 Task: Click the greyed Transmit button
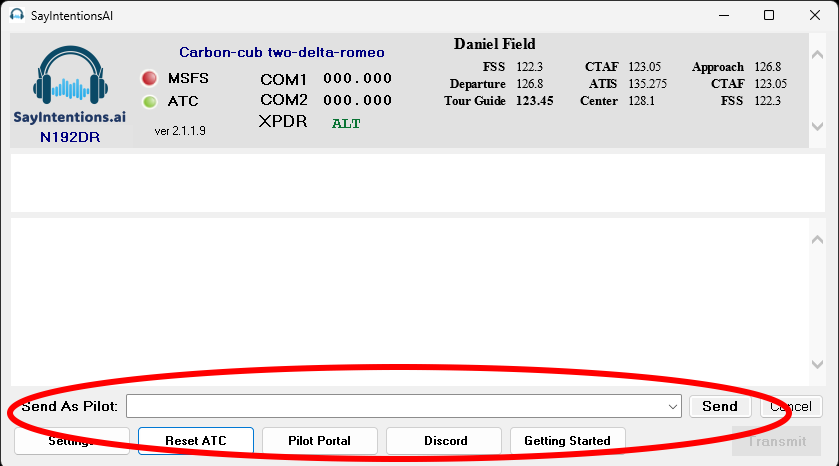click(x=776, y=441)
